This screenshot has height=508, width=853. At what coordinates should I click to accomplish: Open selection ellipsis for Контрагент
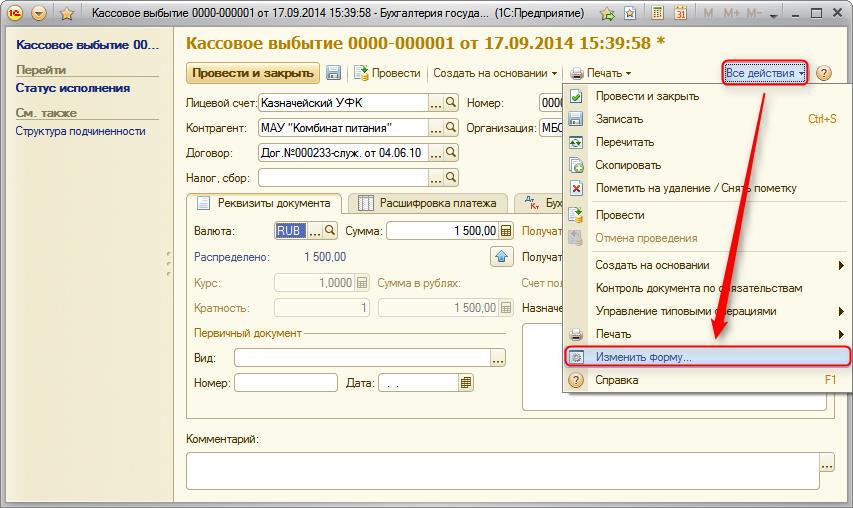point(436,128)
